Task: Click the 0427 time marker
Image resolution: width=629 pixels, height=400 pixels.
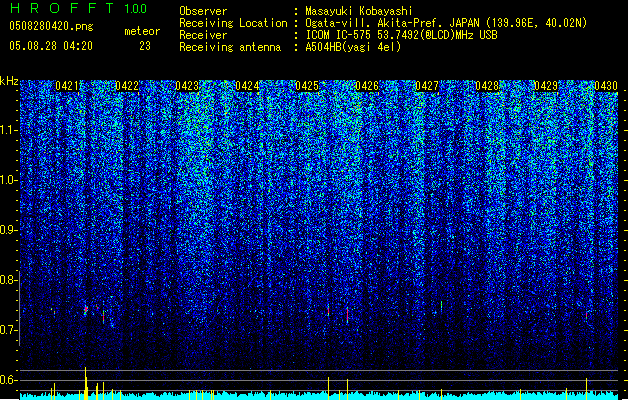Action: 427,86
